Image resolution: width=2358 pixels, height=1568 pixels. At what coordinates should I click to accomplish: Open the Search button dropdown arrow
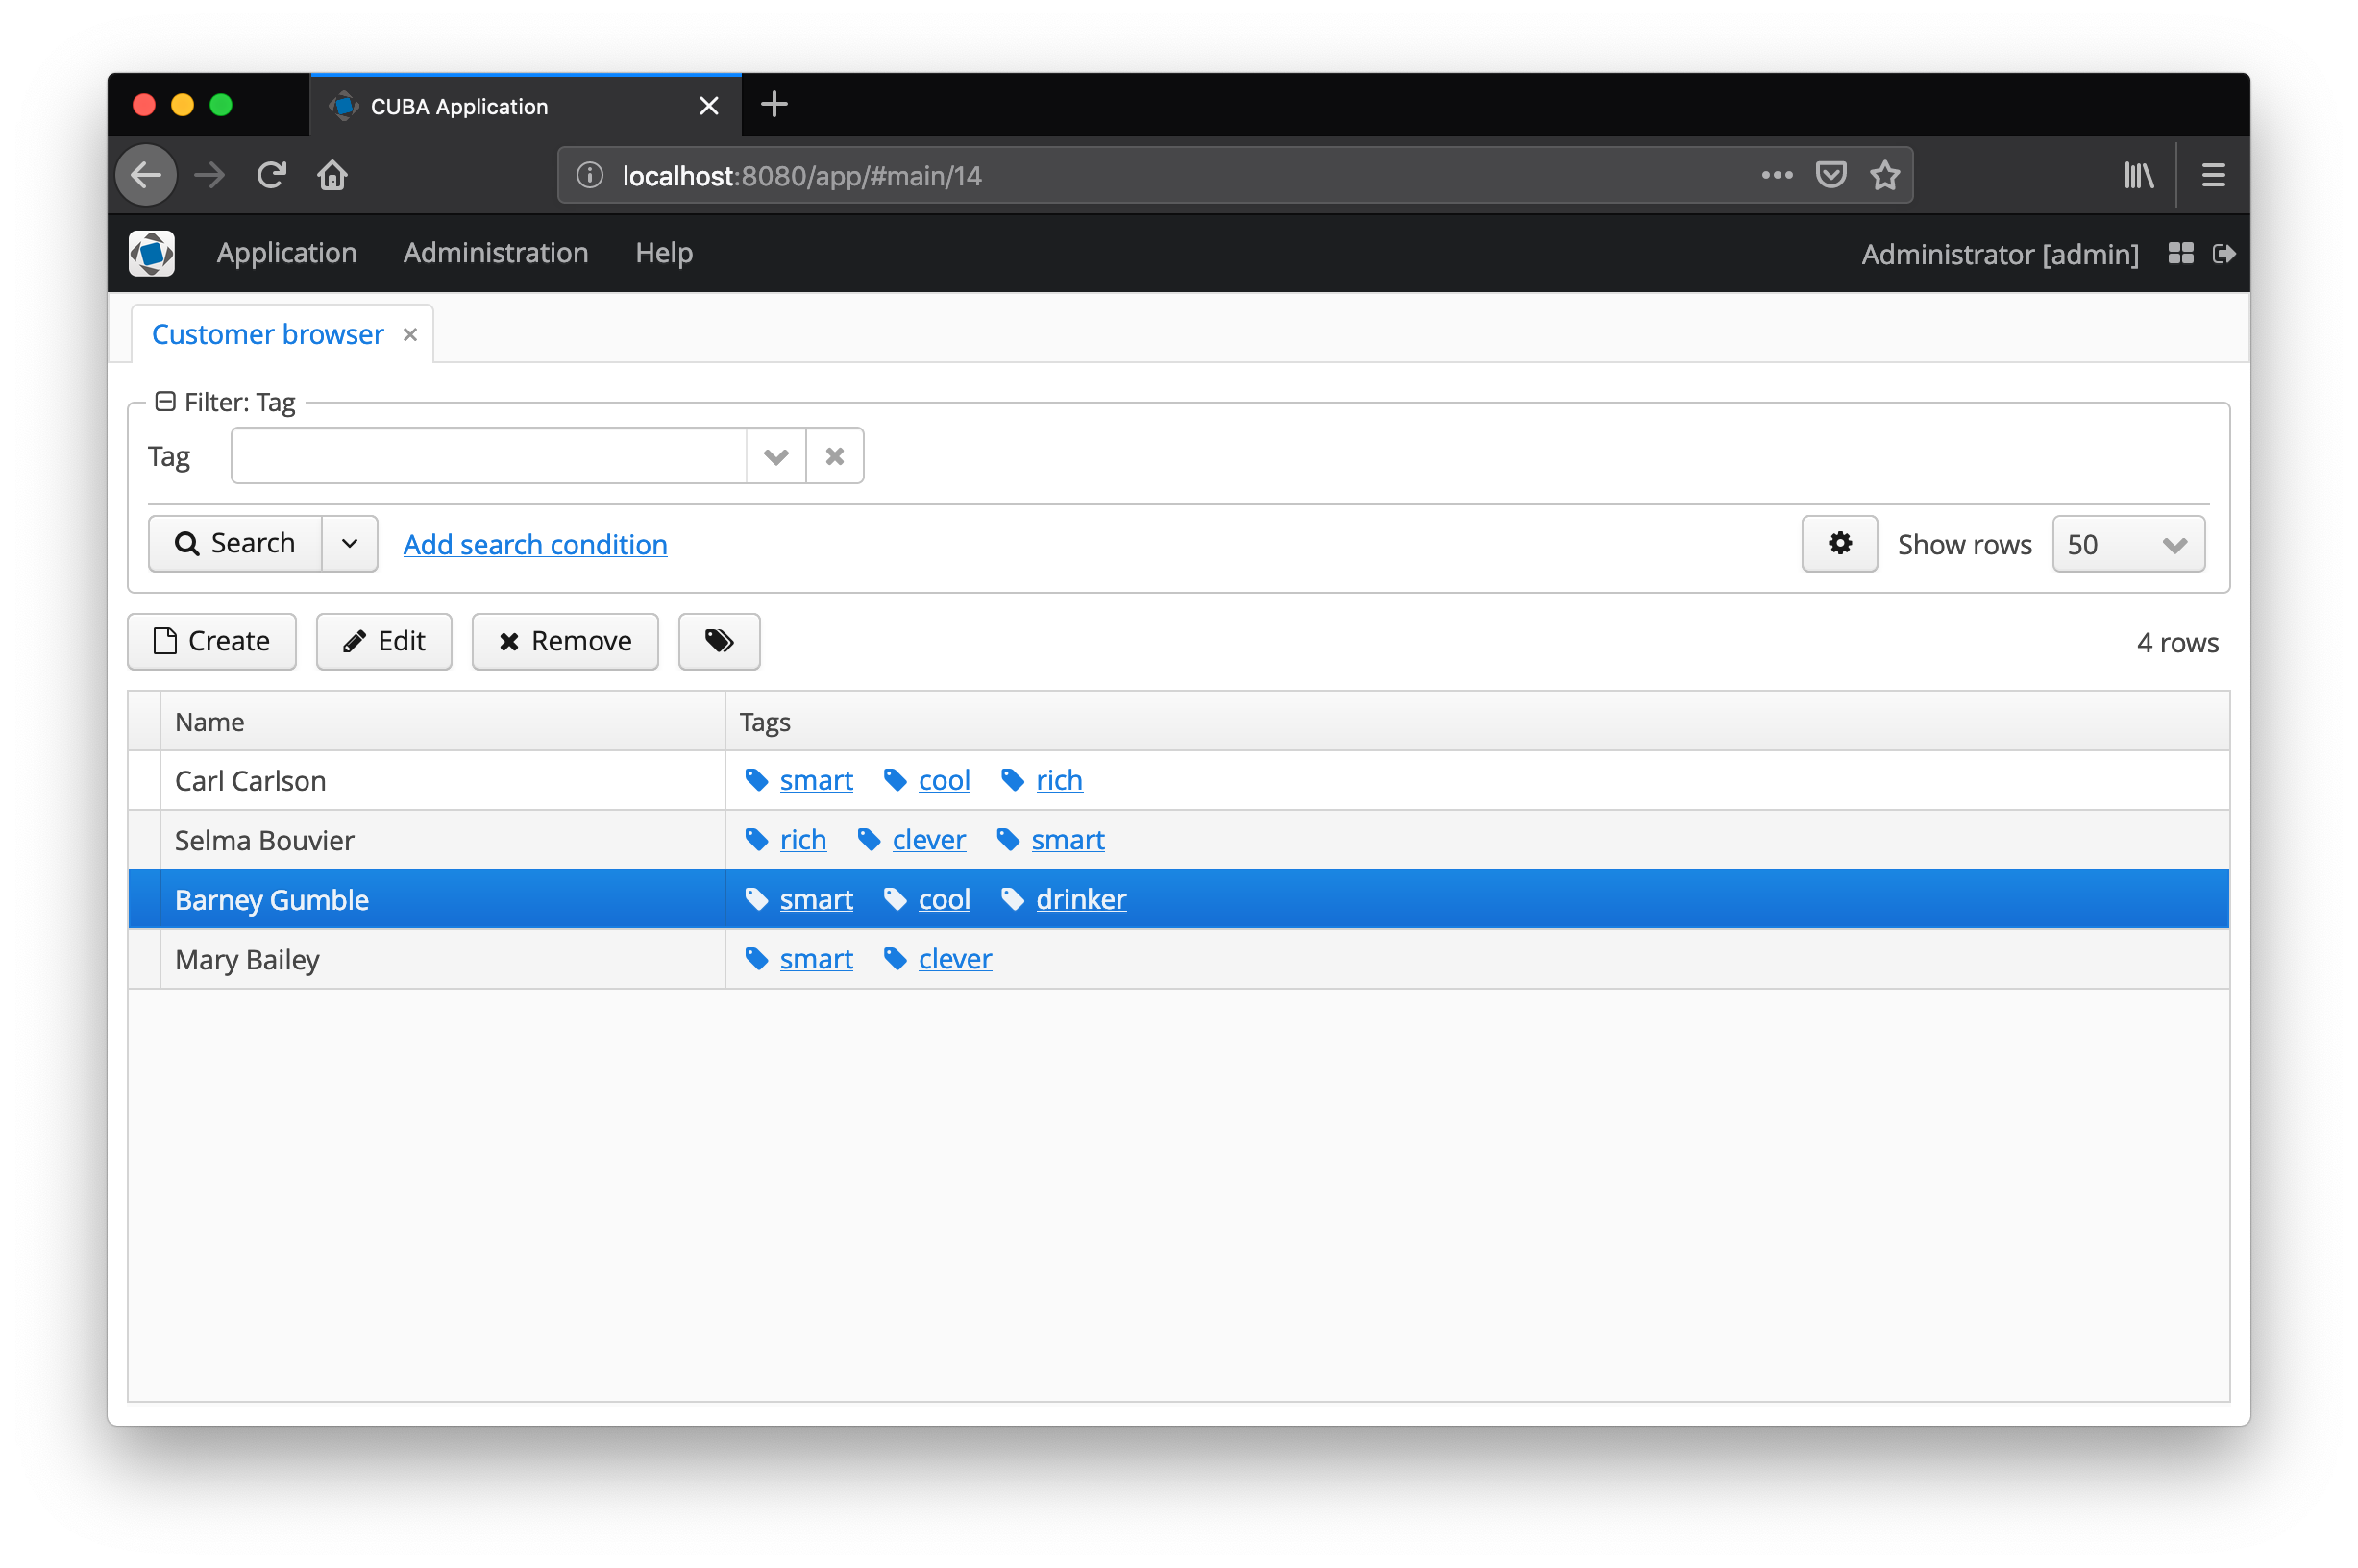(x=349, y=543)
